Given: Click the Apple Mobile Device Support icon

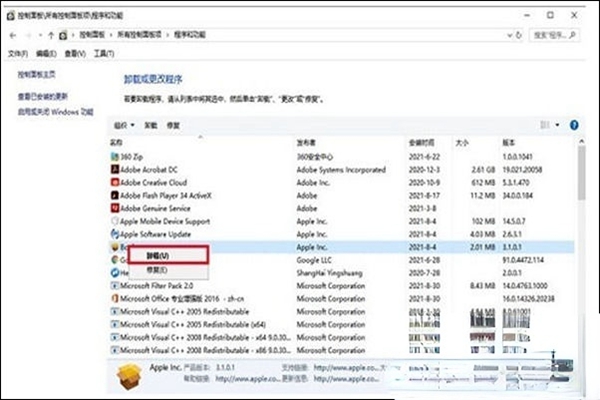Looking at the screenshot, I should click(114, 221).
